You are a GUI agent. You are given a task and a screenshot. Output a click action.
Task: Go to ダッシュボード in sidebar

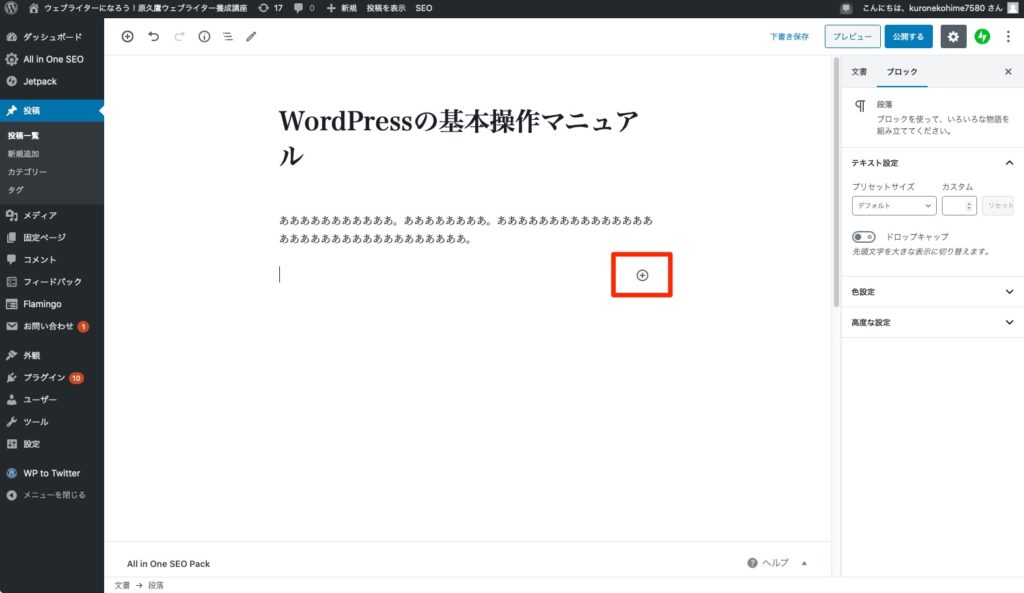52,37
